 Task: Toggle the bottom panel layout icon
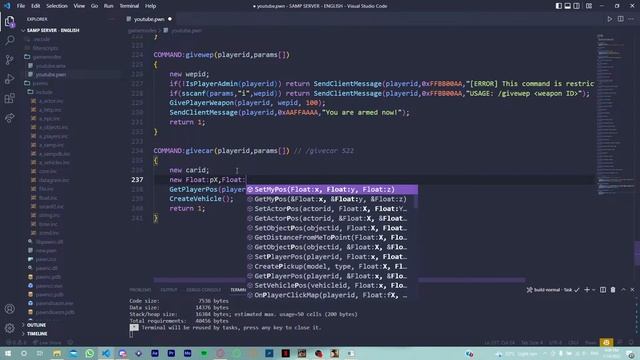tap(567, 6)
